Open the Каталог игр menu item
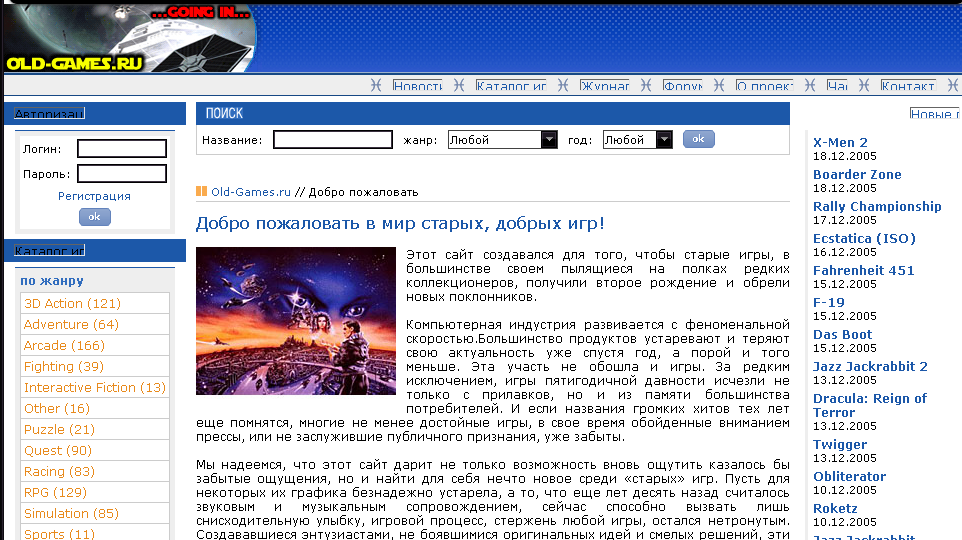This screenshot has height=540, width=962. point(511,86)
